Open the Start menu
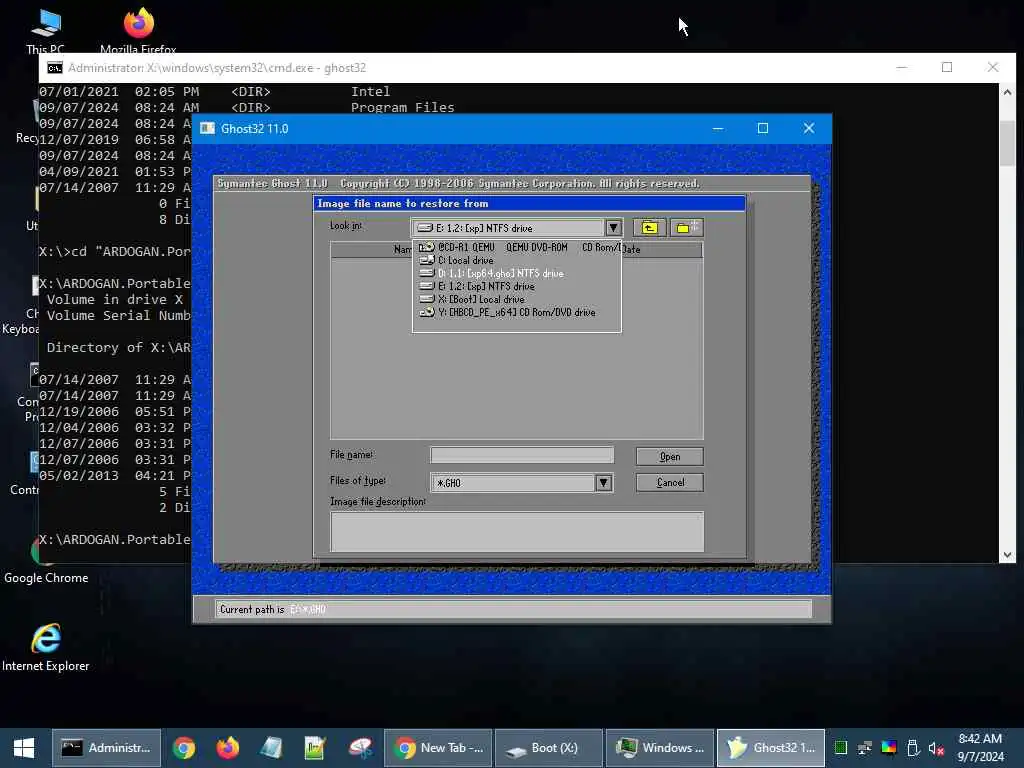 click(x=24, y=748)
